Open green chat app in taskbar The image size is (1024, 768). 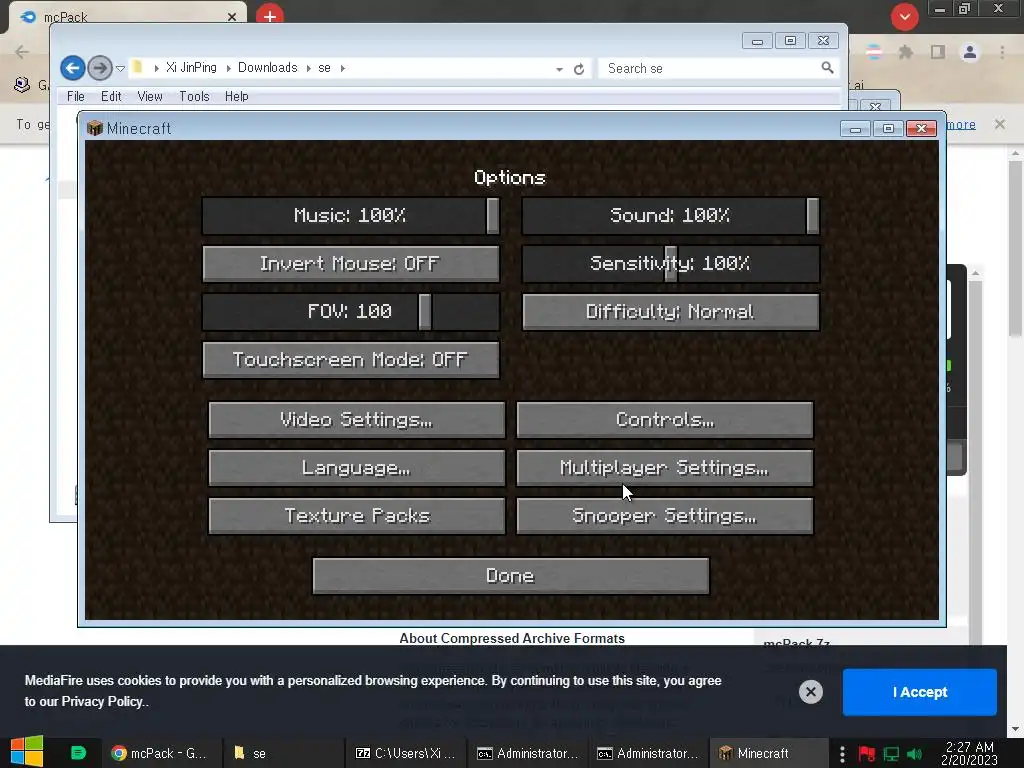(78, 753)
